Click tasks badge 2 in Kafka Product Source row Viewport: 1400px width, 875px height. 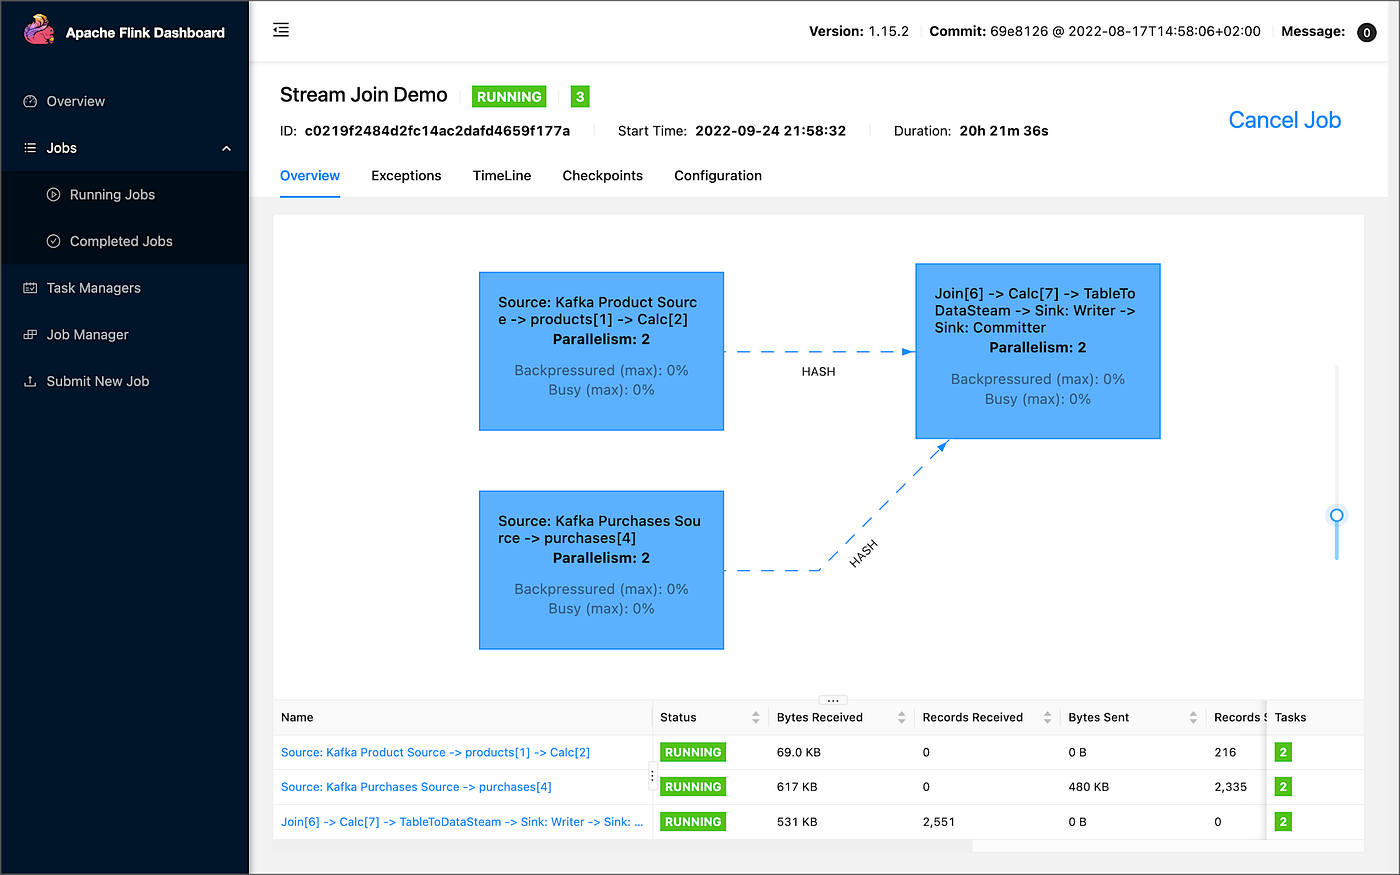pos(1283,752)
